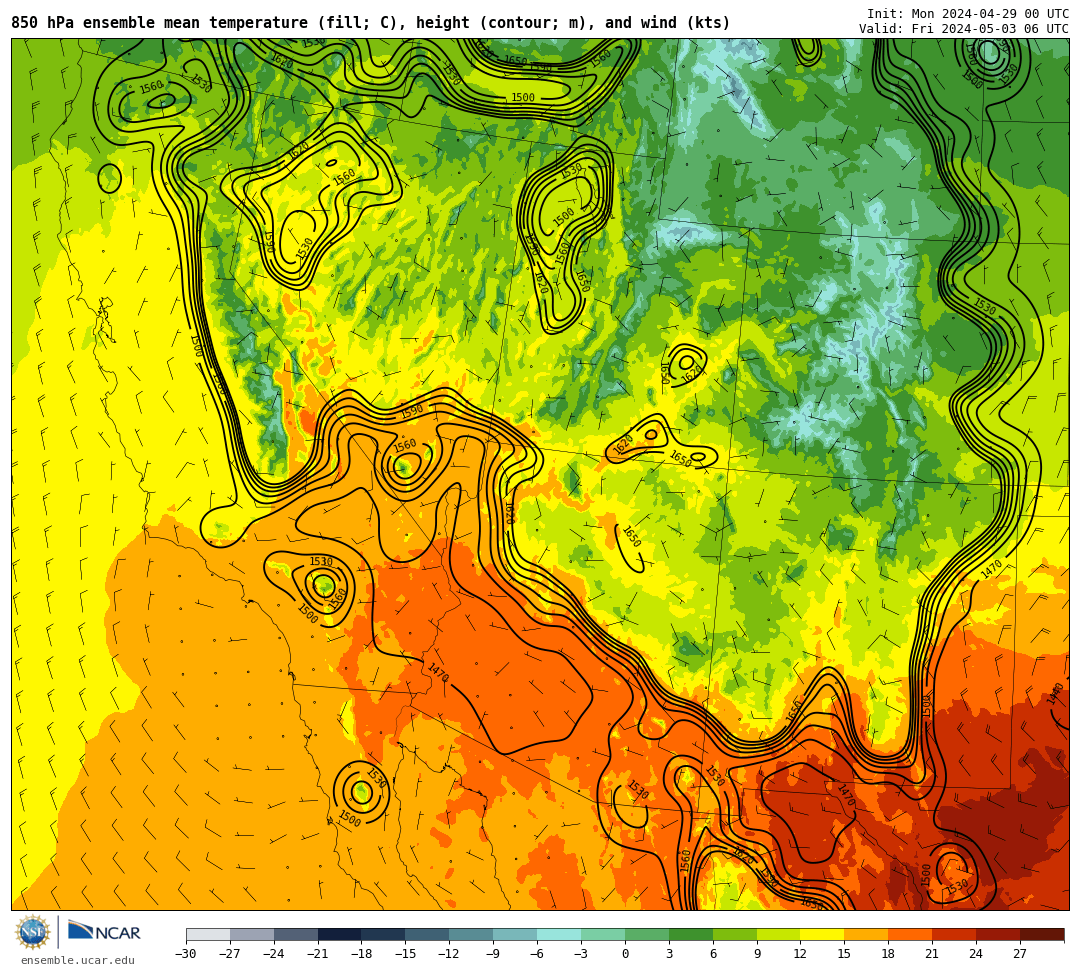
Task: Select the 850 hPa ensemble mean temperature title
Action: (371, 23)
